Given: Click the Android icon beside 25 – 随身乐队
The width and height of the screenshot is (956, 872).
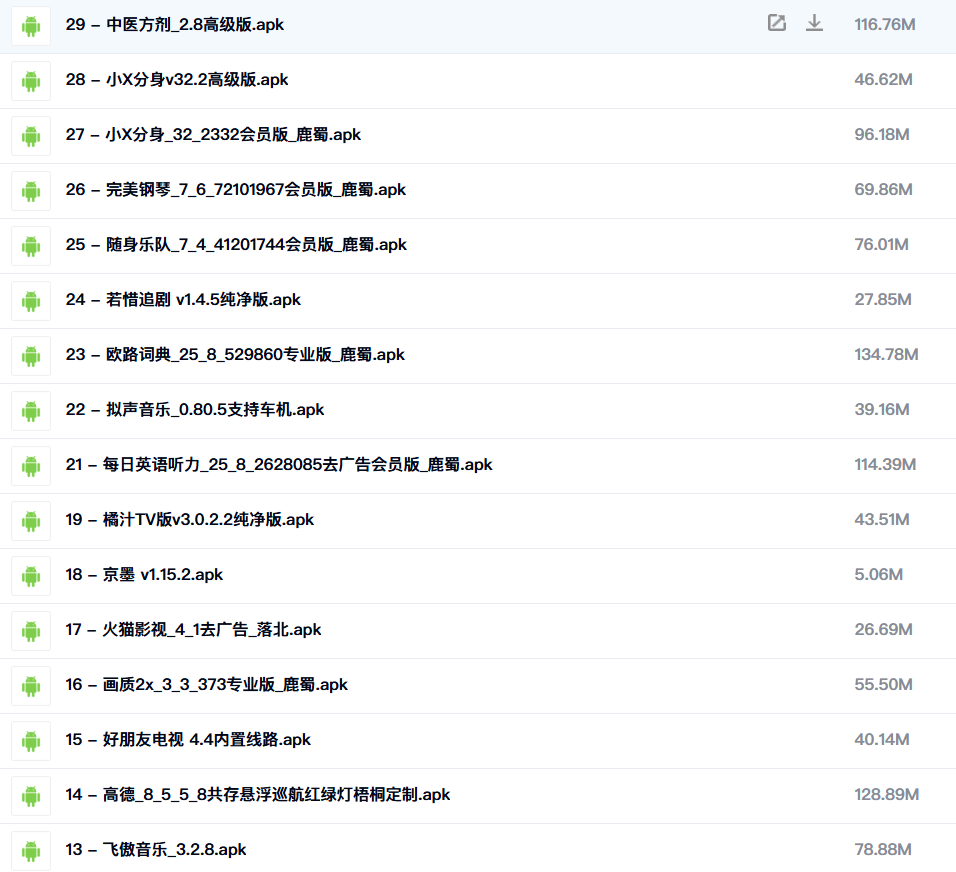Looking at the screenshot, I should click(30, 246).
